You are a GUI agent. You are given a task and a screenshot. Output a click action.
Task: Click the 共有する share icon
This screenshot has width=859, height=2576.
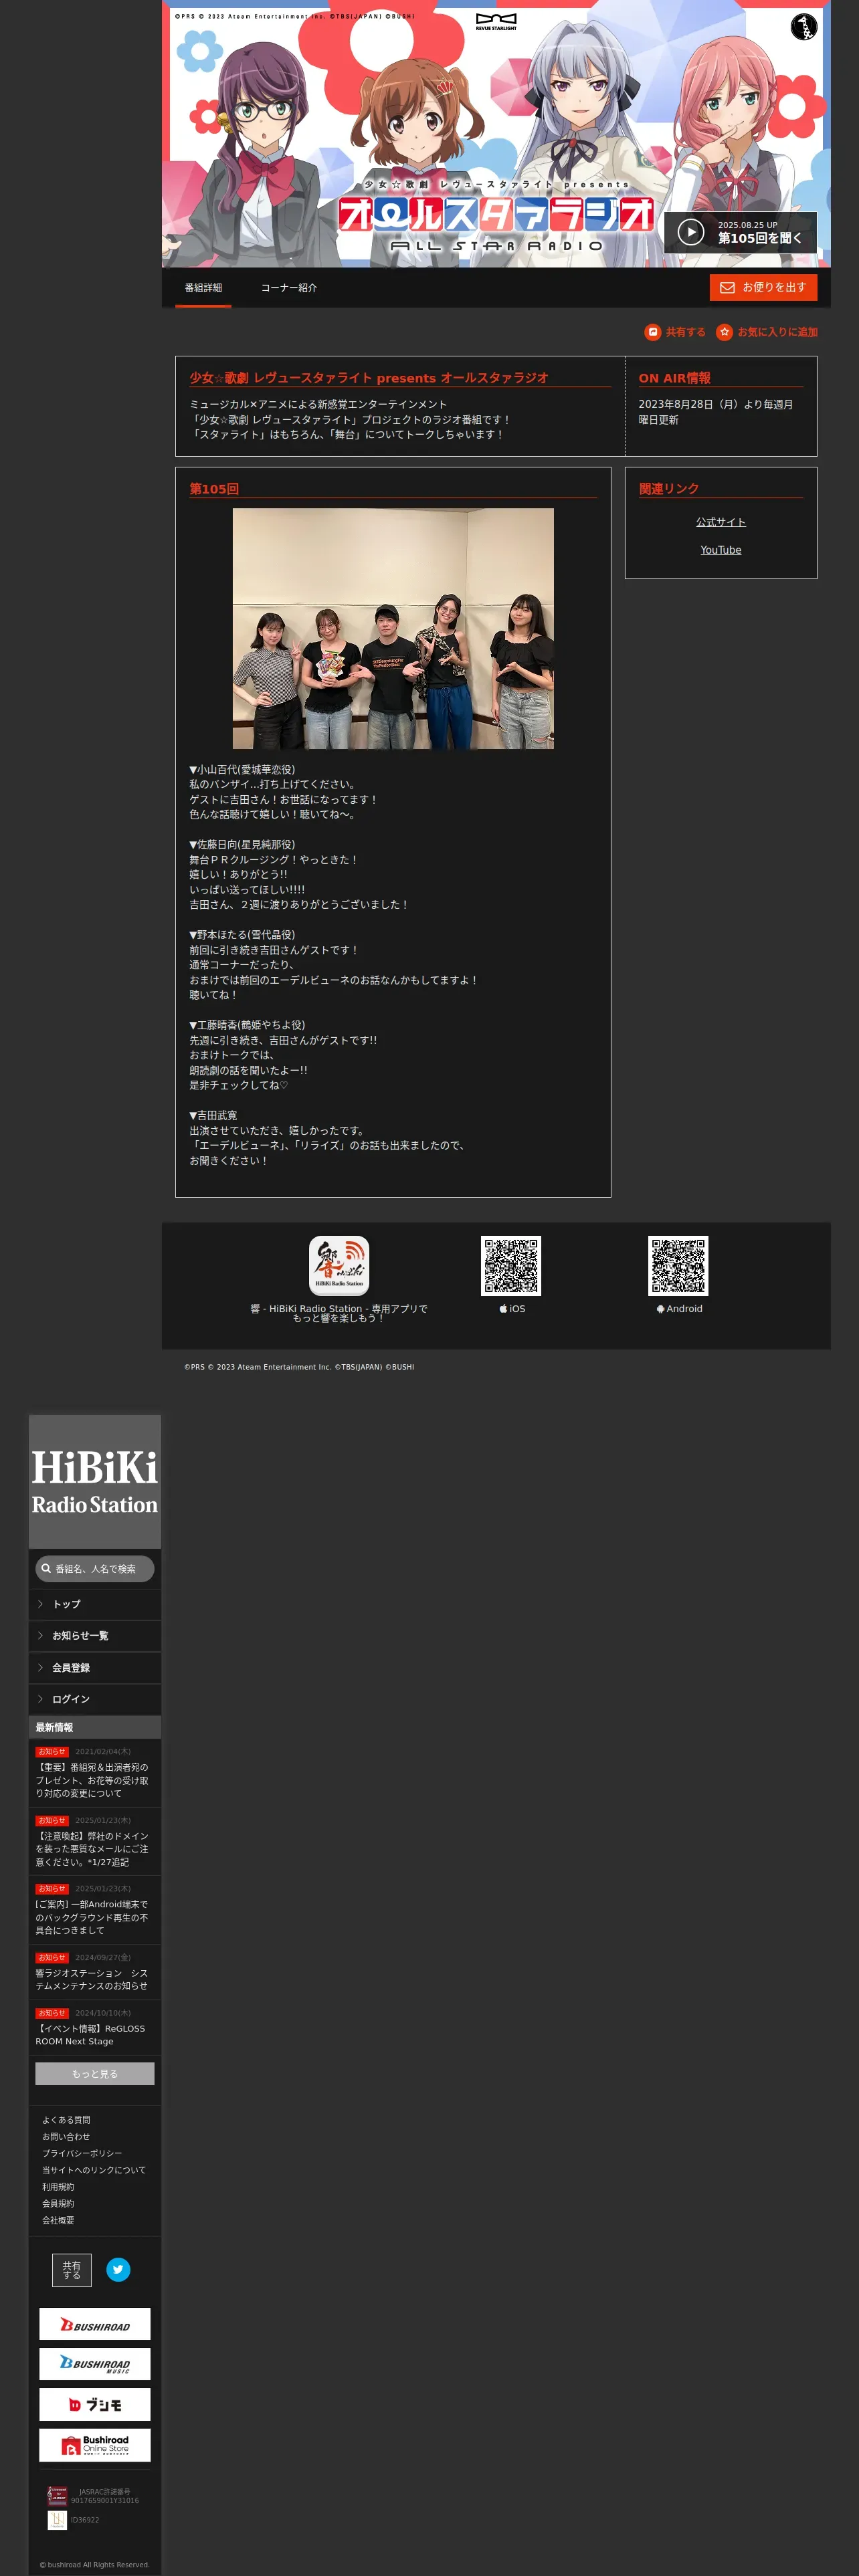coord(653,332)
